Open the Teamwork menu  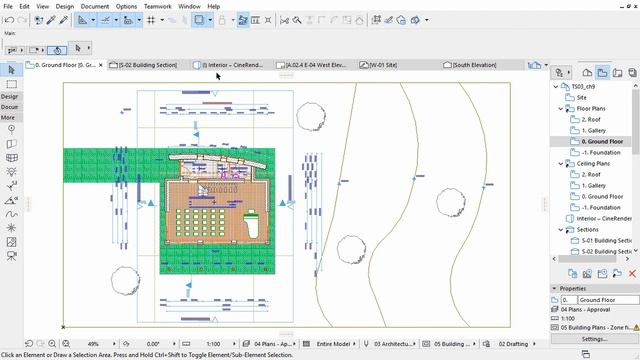158,7
